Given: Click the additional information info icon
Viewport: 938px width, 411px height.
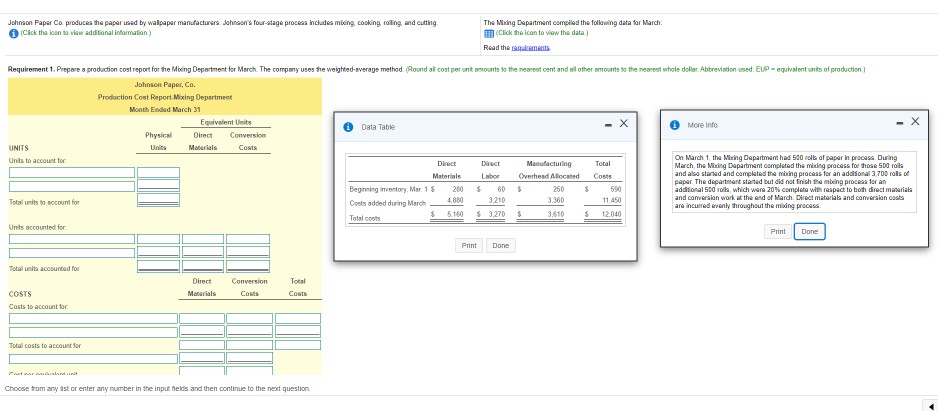Looking at the screenshot, I should click(x=13, y=32).
